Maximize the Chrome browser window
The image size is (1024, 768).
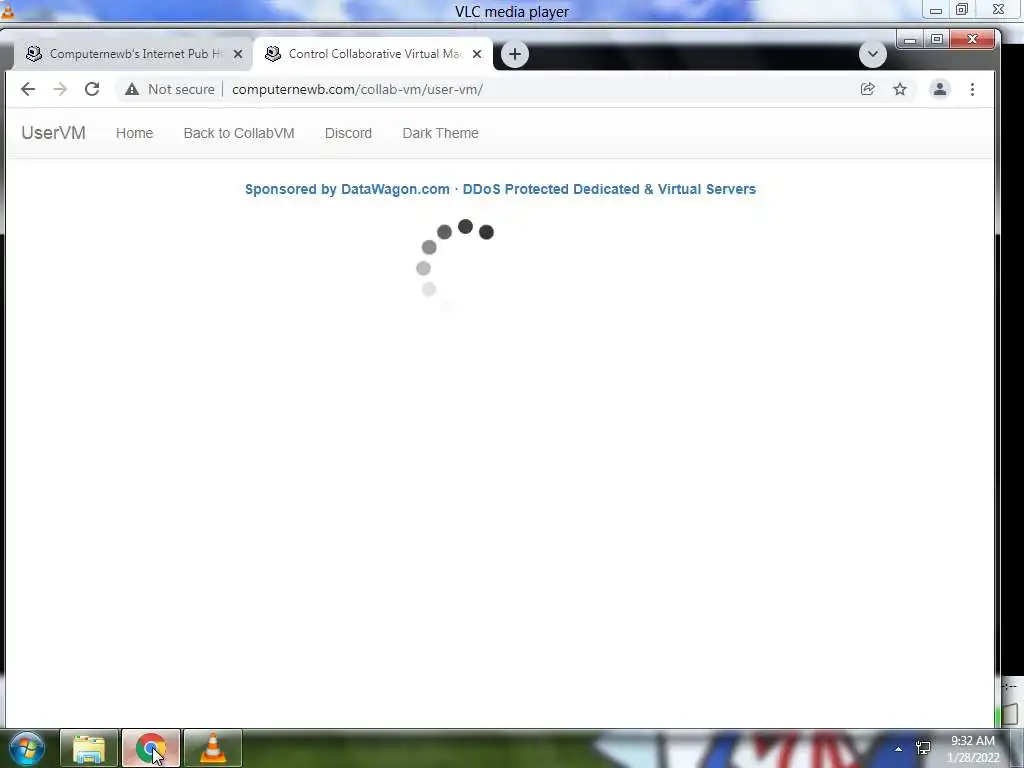coord(936,39)
